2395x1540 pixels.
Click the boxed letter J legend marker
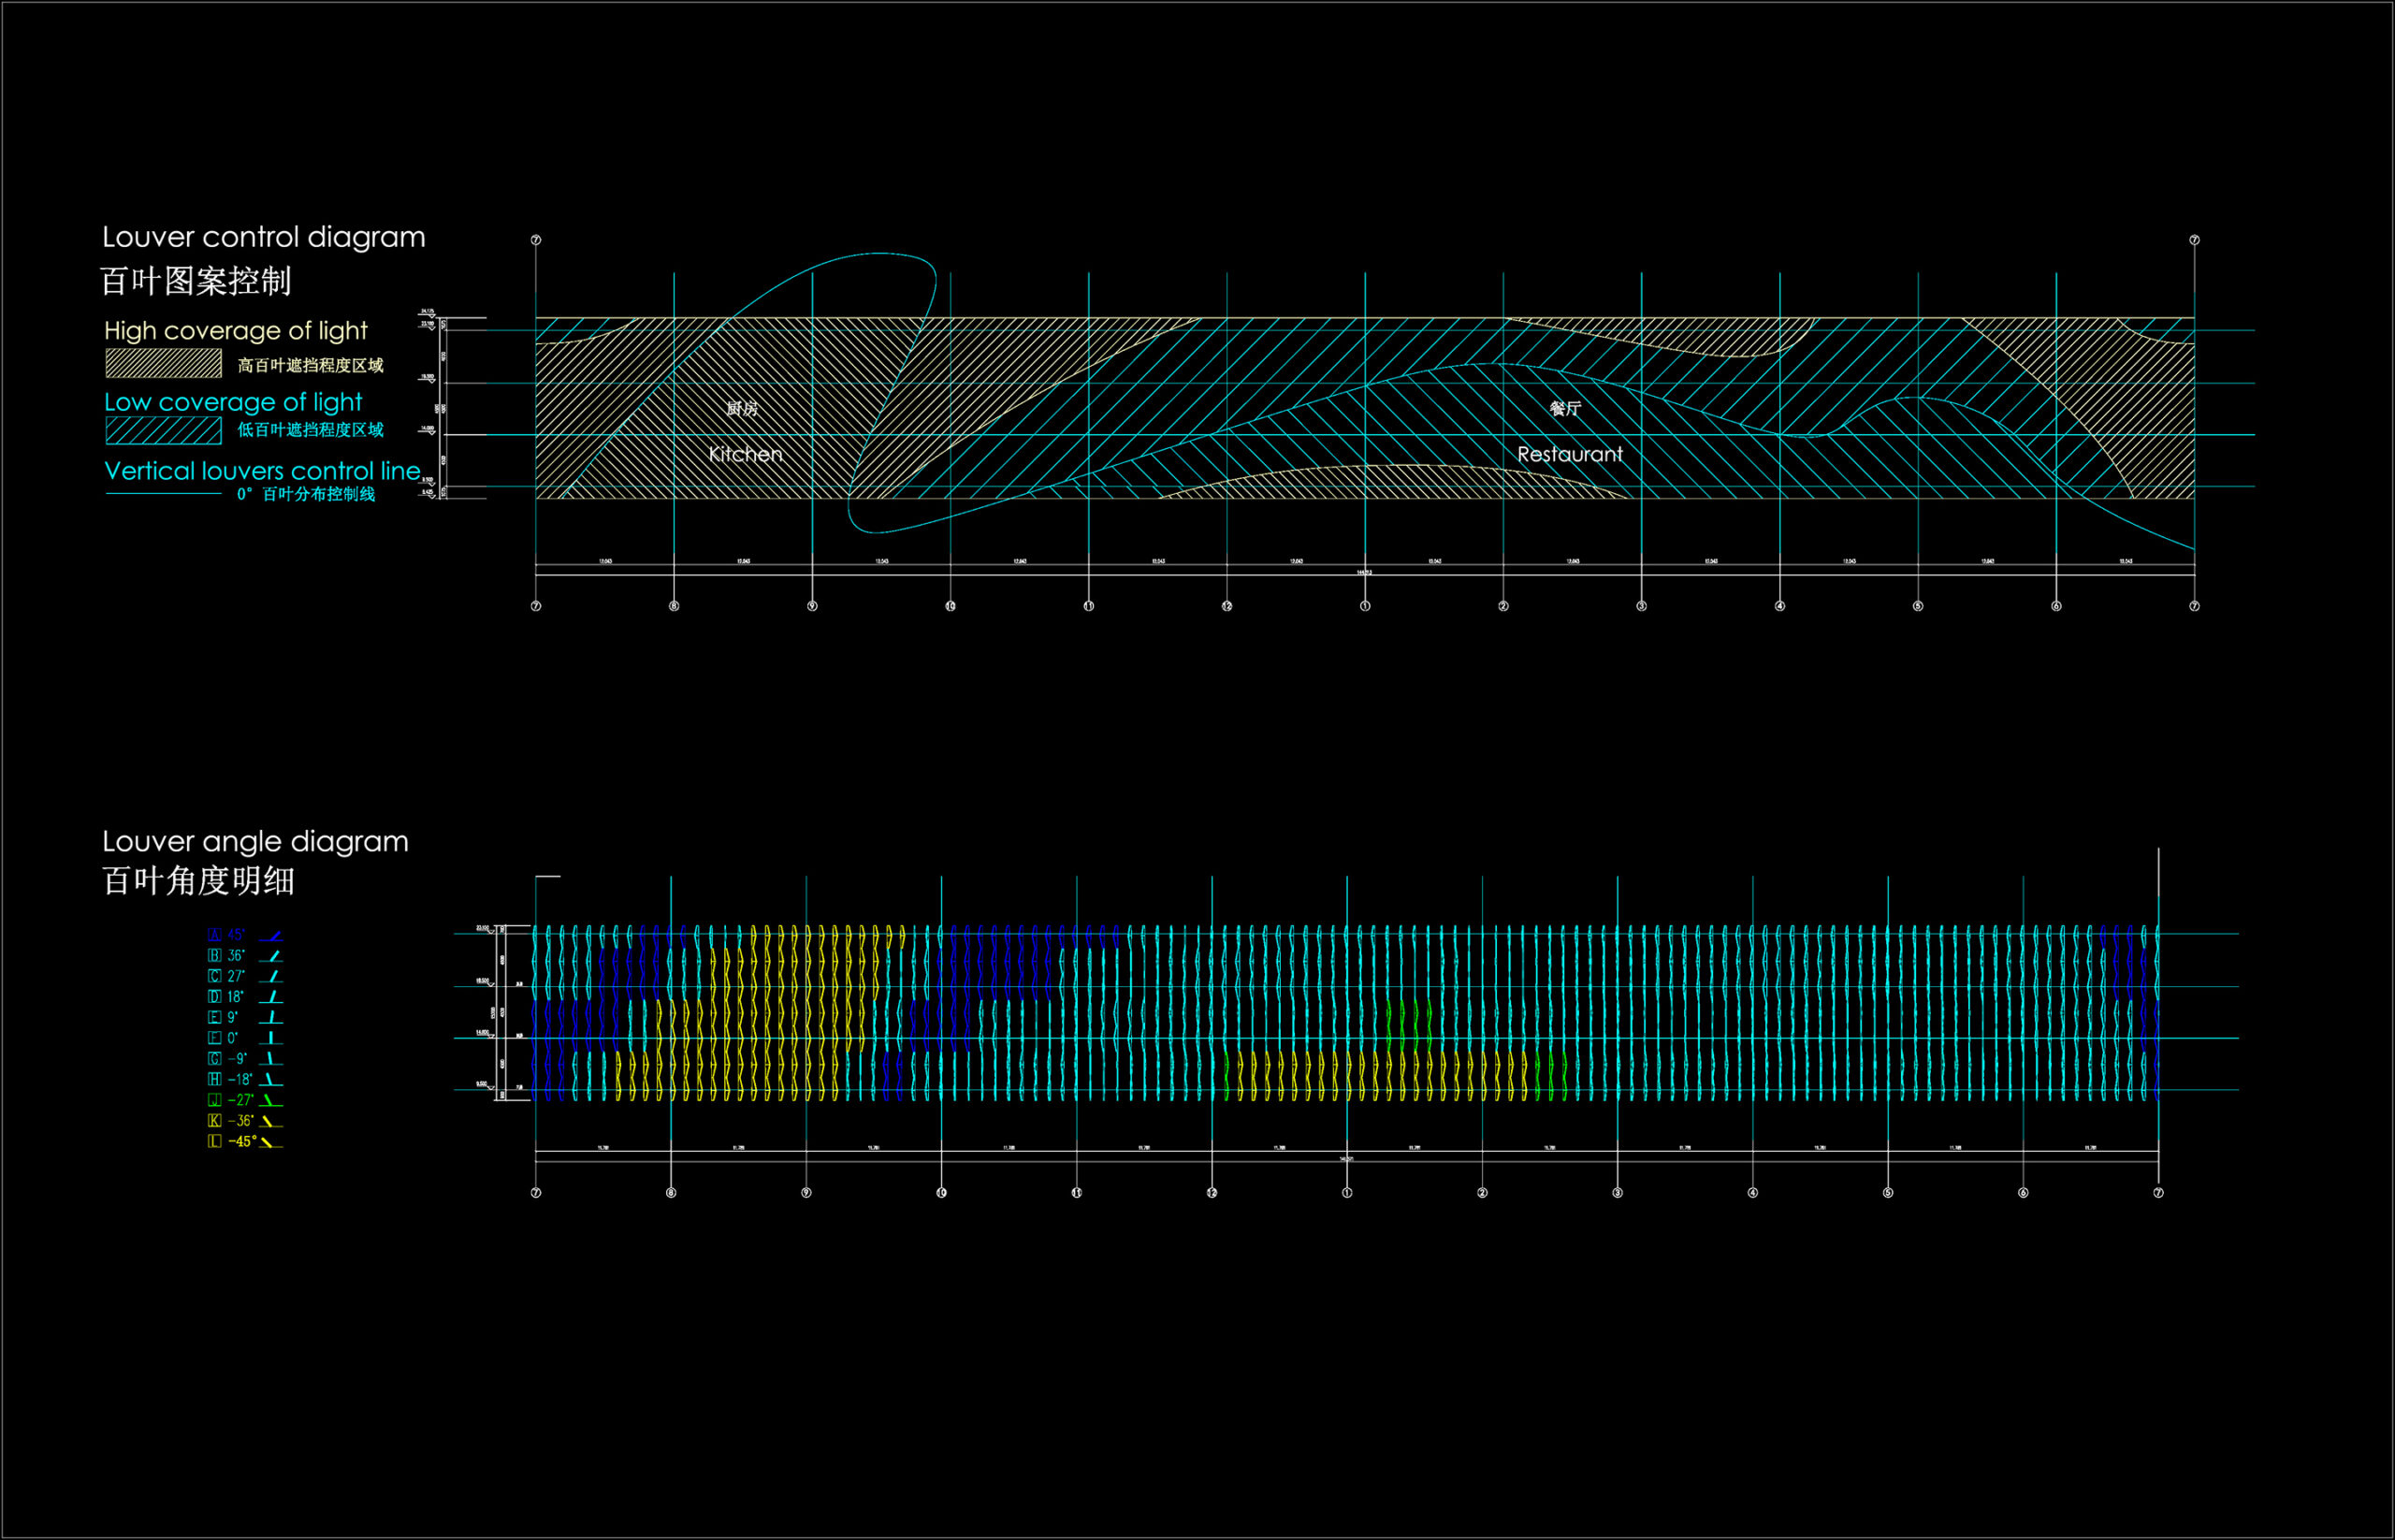coord(214,1100)
